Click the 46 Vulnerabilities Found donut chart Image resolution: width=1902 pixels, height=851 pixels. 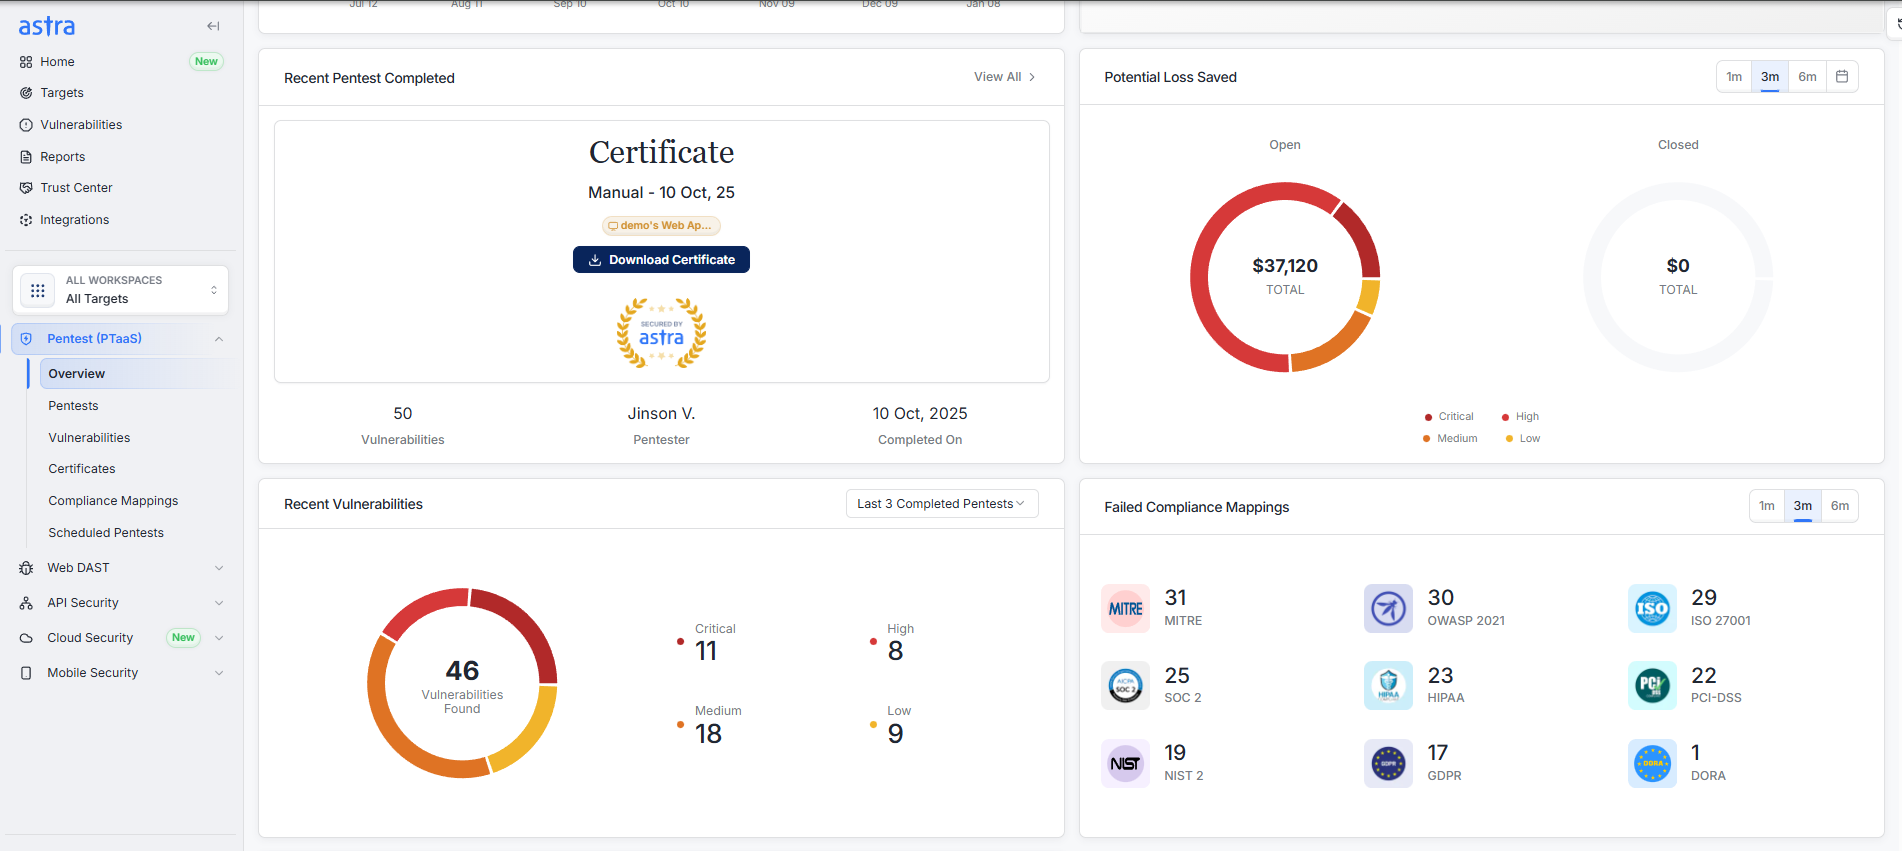pyautogui.click(x=462, y=683)
